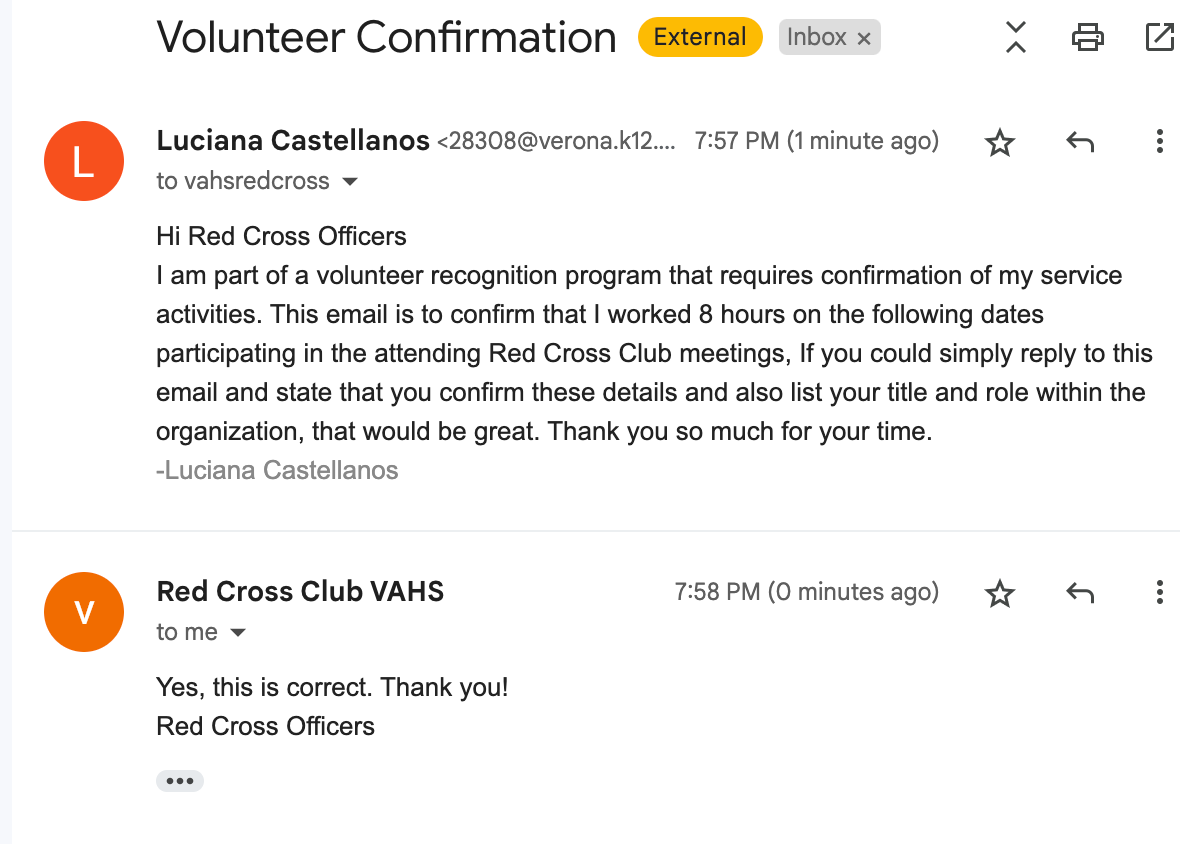Expand the 'to me' recipient details
The height and width of the screenshot is (844, 1194).
click(238, 633)
